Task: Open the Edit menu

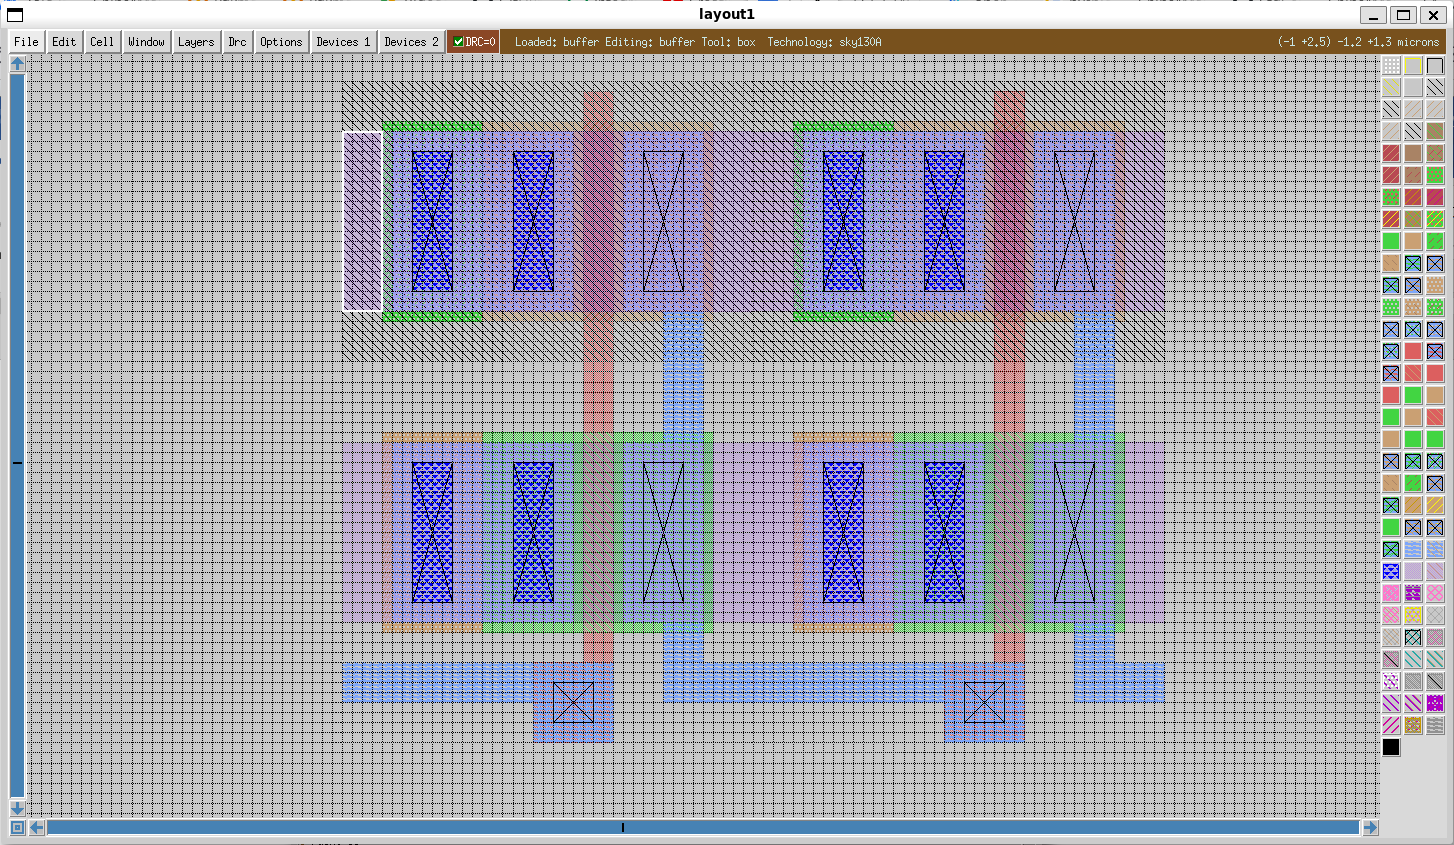Action: click(64, 42)
